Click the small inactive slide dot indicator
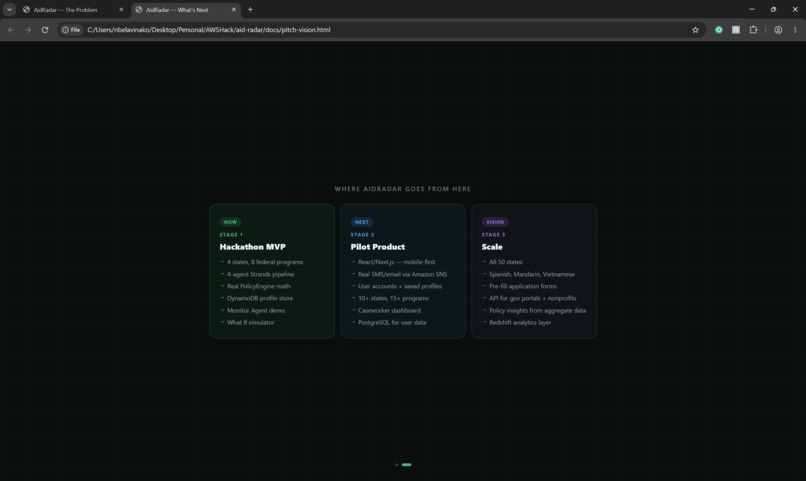 [396, 465]
